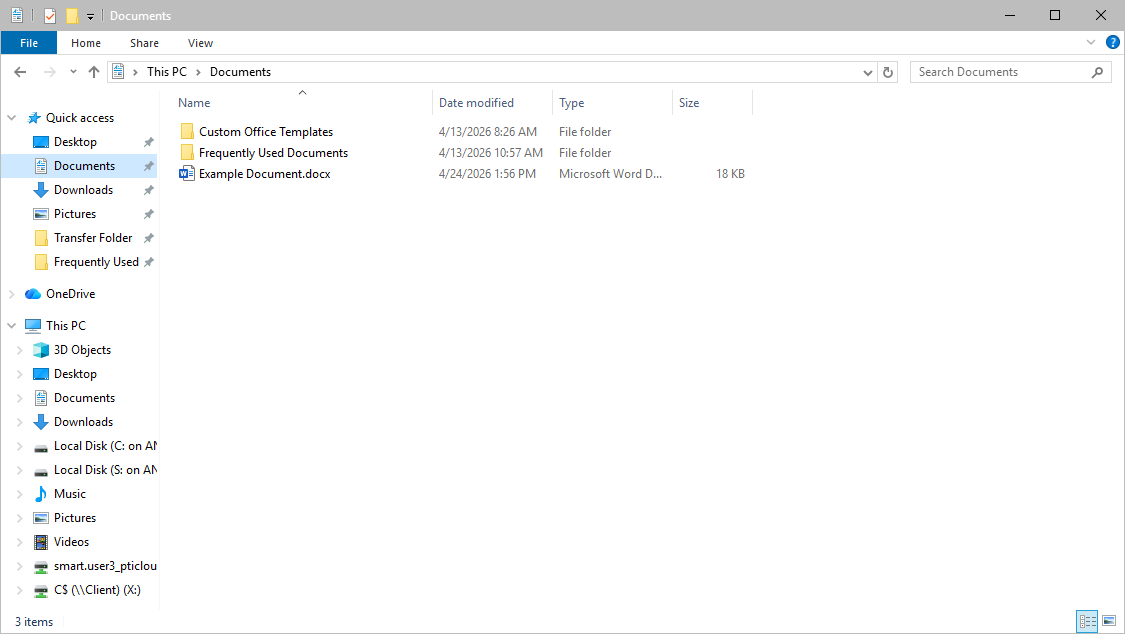Switch to the Large icons view layout
Viewport: 1125px width, 634px height.
(1109, 621)
